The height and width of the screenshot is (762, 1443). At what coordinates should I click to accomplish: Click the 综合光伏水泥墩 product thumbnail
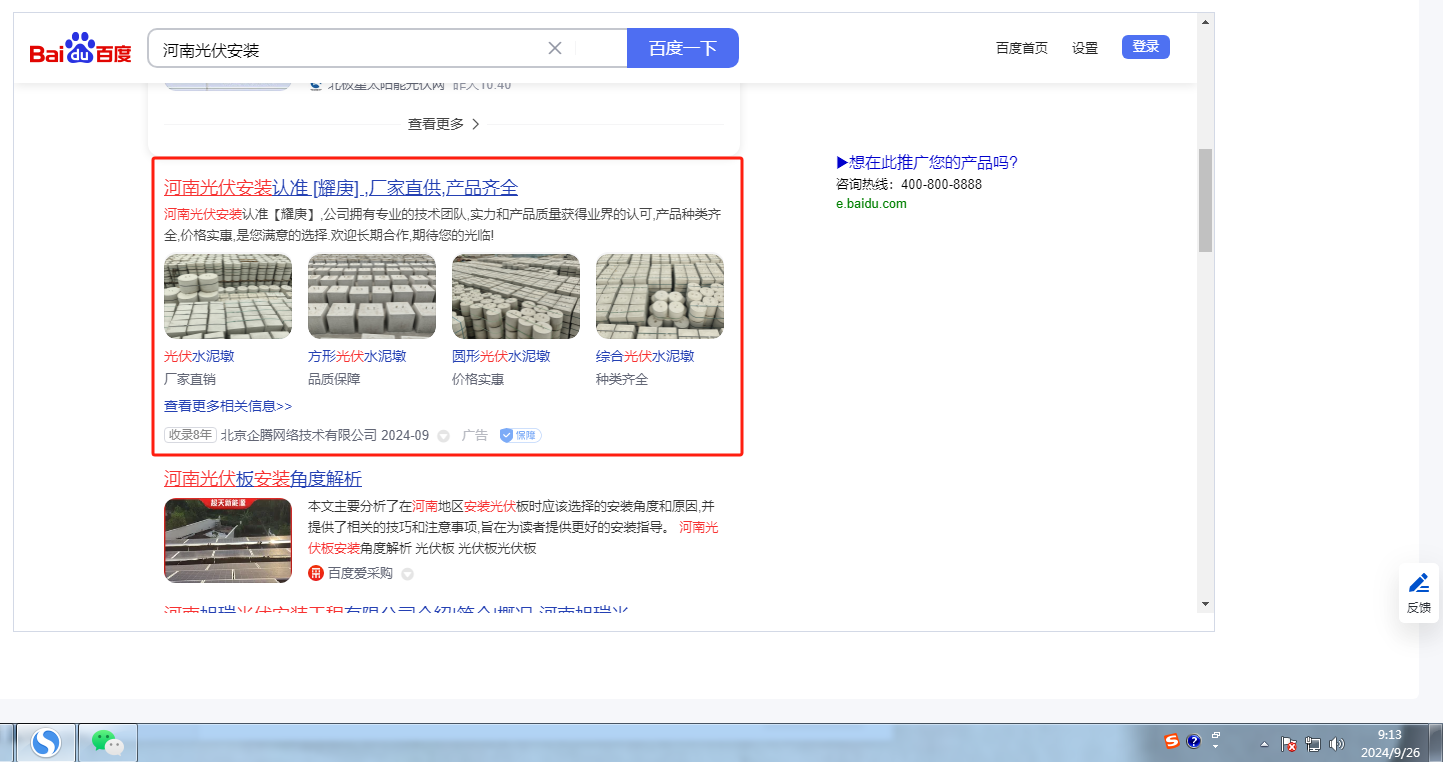click(660, 296)
